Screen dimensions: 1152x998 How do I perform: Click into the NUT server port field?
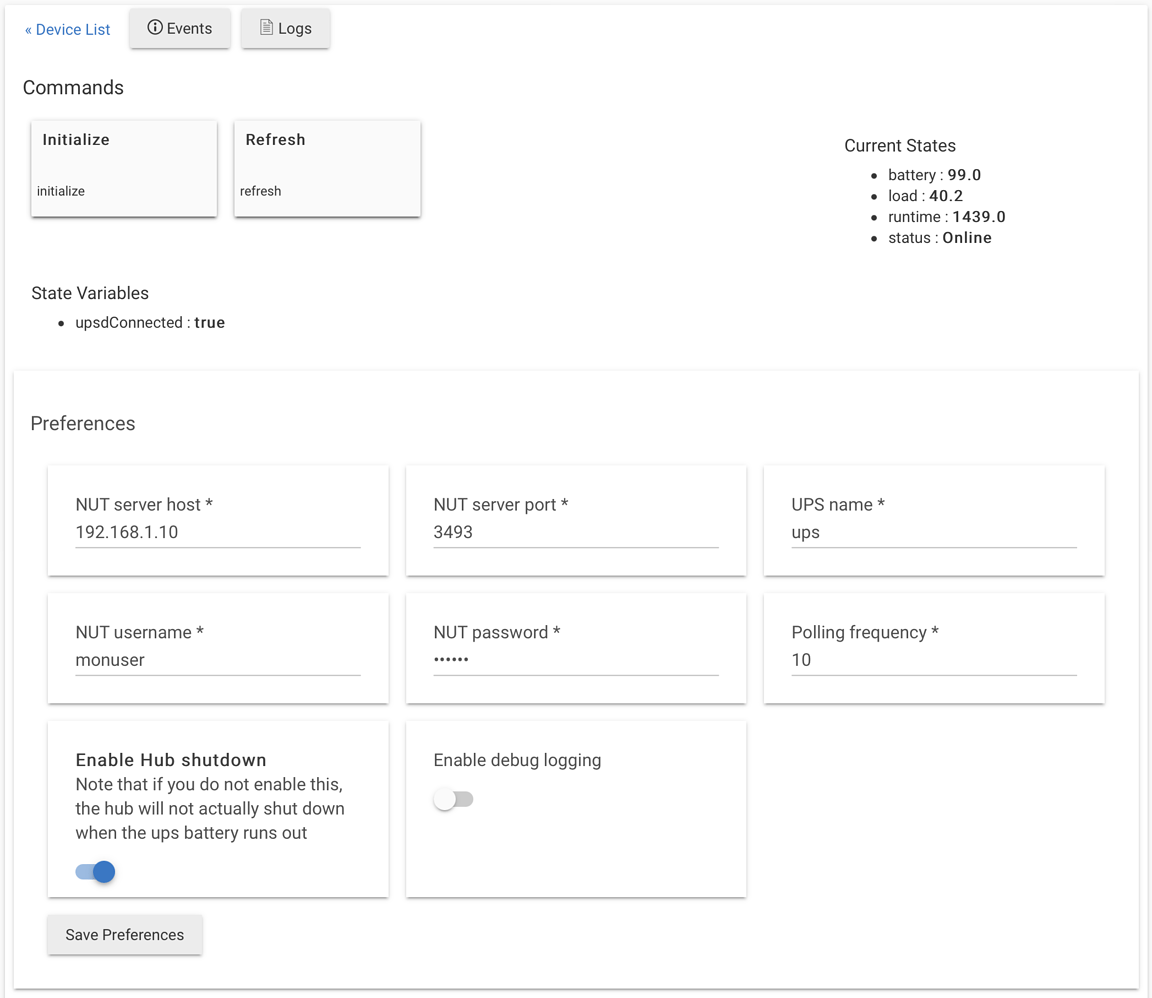pos(575,532)
